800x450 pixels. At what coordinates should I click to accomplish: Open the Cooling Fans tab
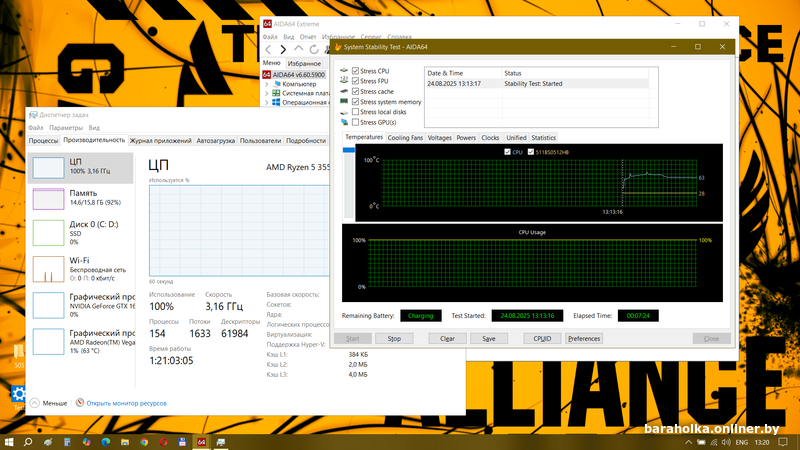[x=405, y=138]
